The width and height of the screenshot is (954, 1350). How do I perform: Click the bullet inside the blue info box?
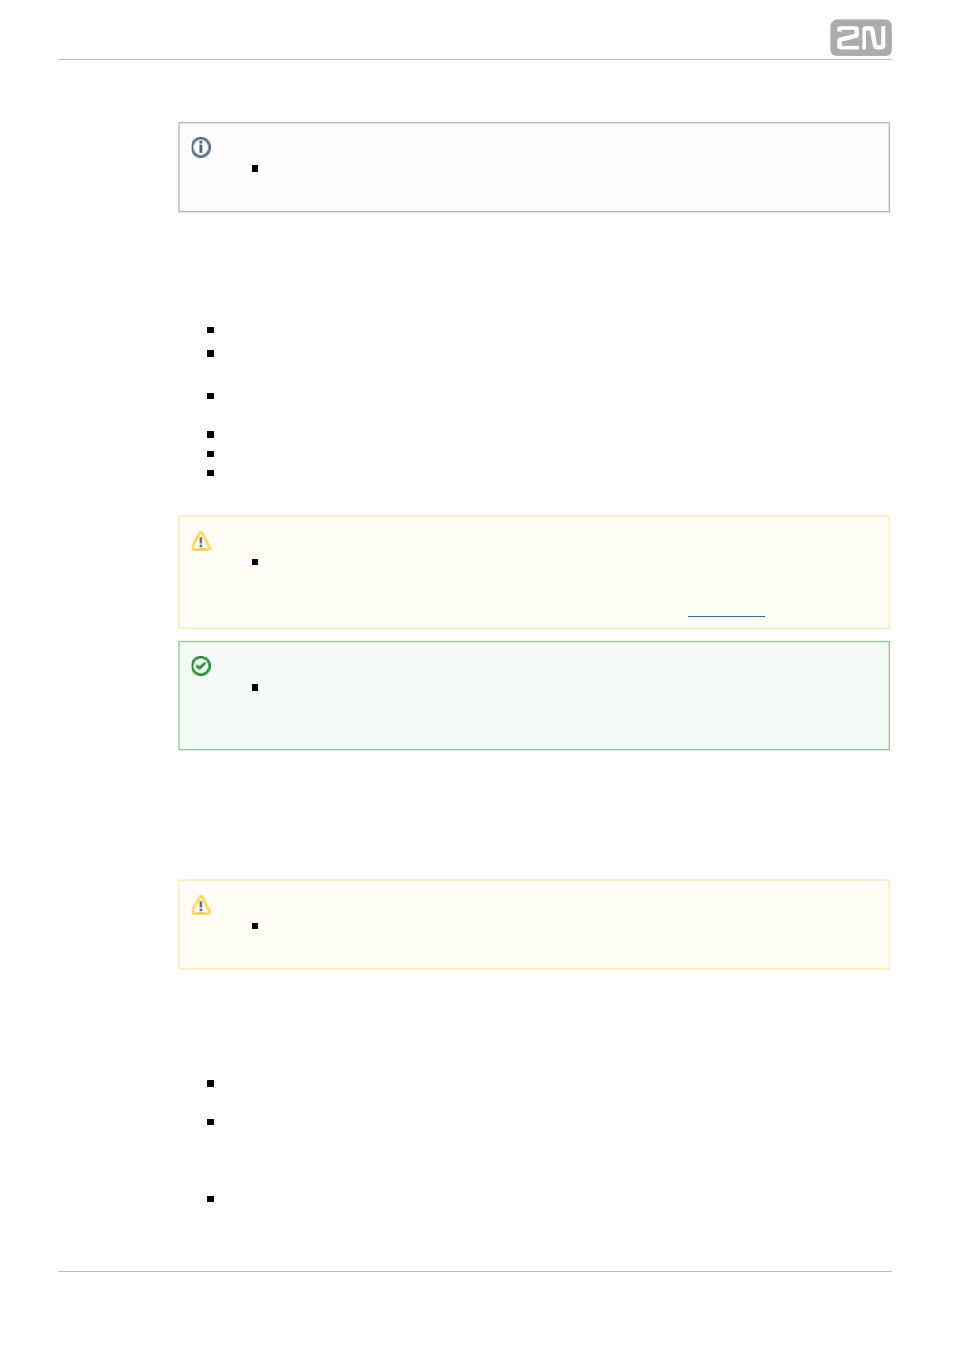pos(255,169)
